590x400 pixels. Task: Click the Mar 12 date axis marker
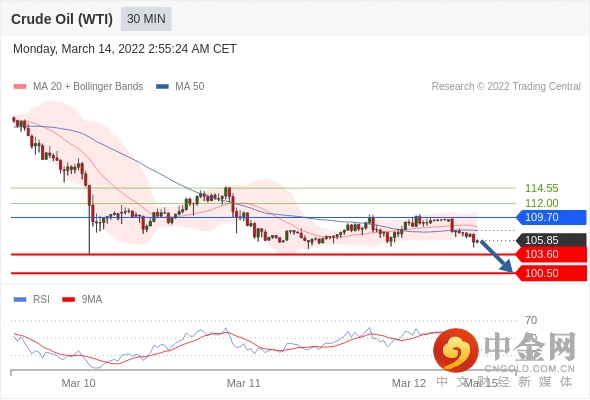(409, 383)
